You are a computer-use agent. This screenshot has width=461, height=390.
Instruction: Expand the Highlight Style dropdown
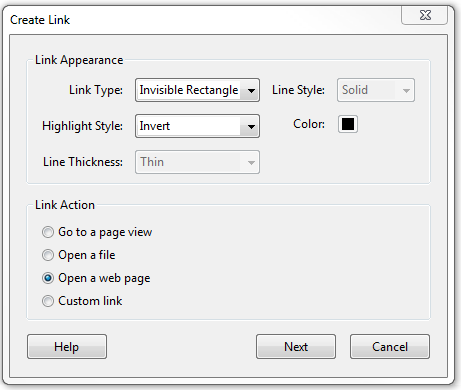click(197, 126)
